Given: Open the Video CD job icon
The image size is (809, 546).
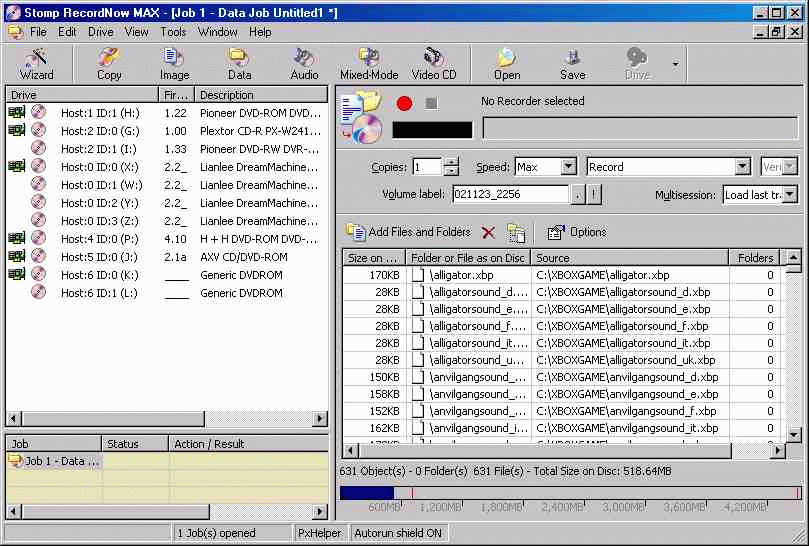Looking at the screenshot, I should (434, 63).
